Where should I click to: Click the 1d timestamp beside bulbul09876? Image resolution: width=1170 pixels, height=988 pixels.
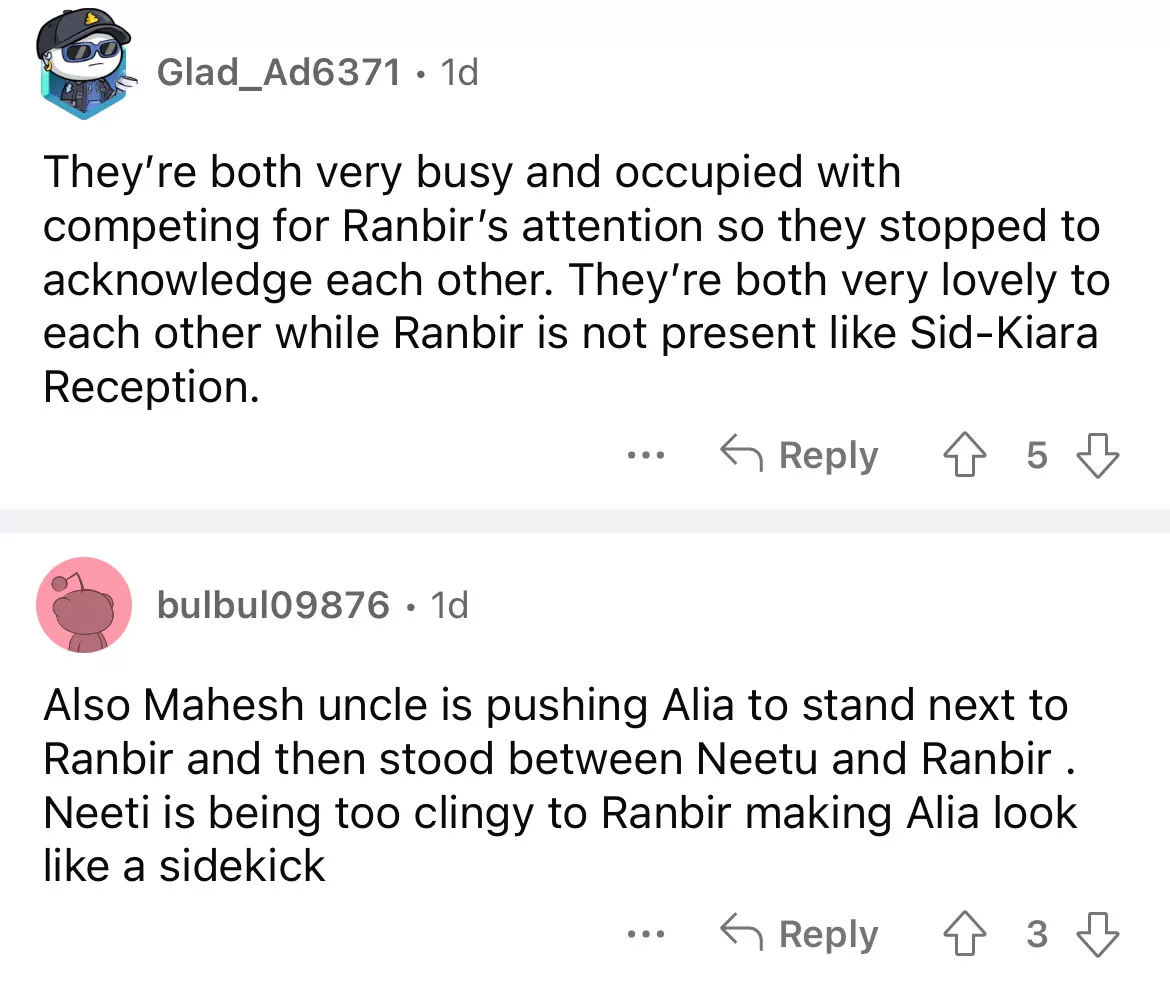tap(449, 605)
